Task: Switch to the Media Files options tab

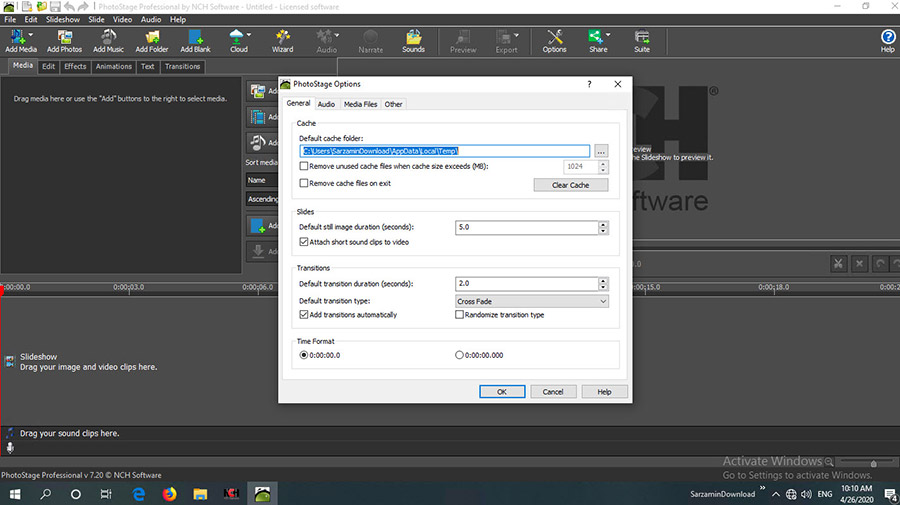Action: [x=360, y=104]
